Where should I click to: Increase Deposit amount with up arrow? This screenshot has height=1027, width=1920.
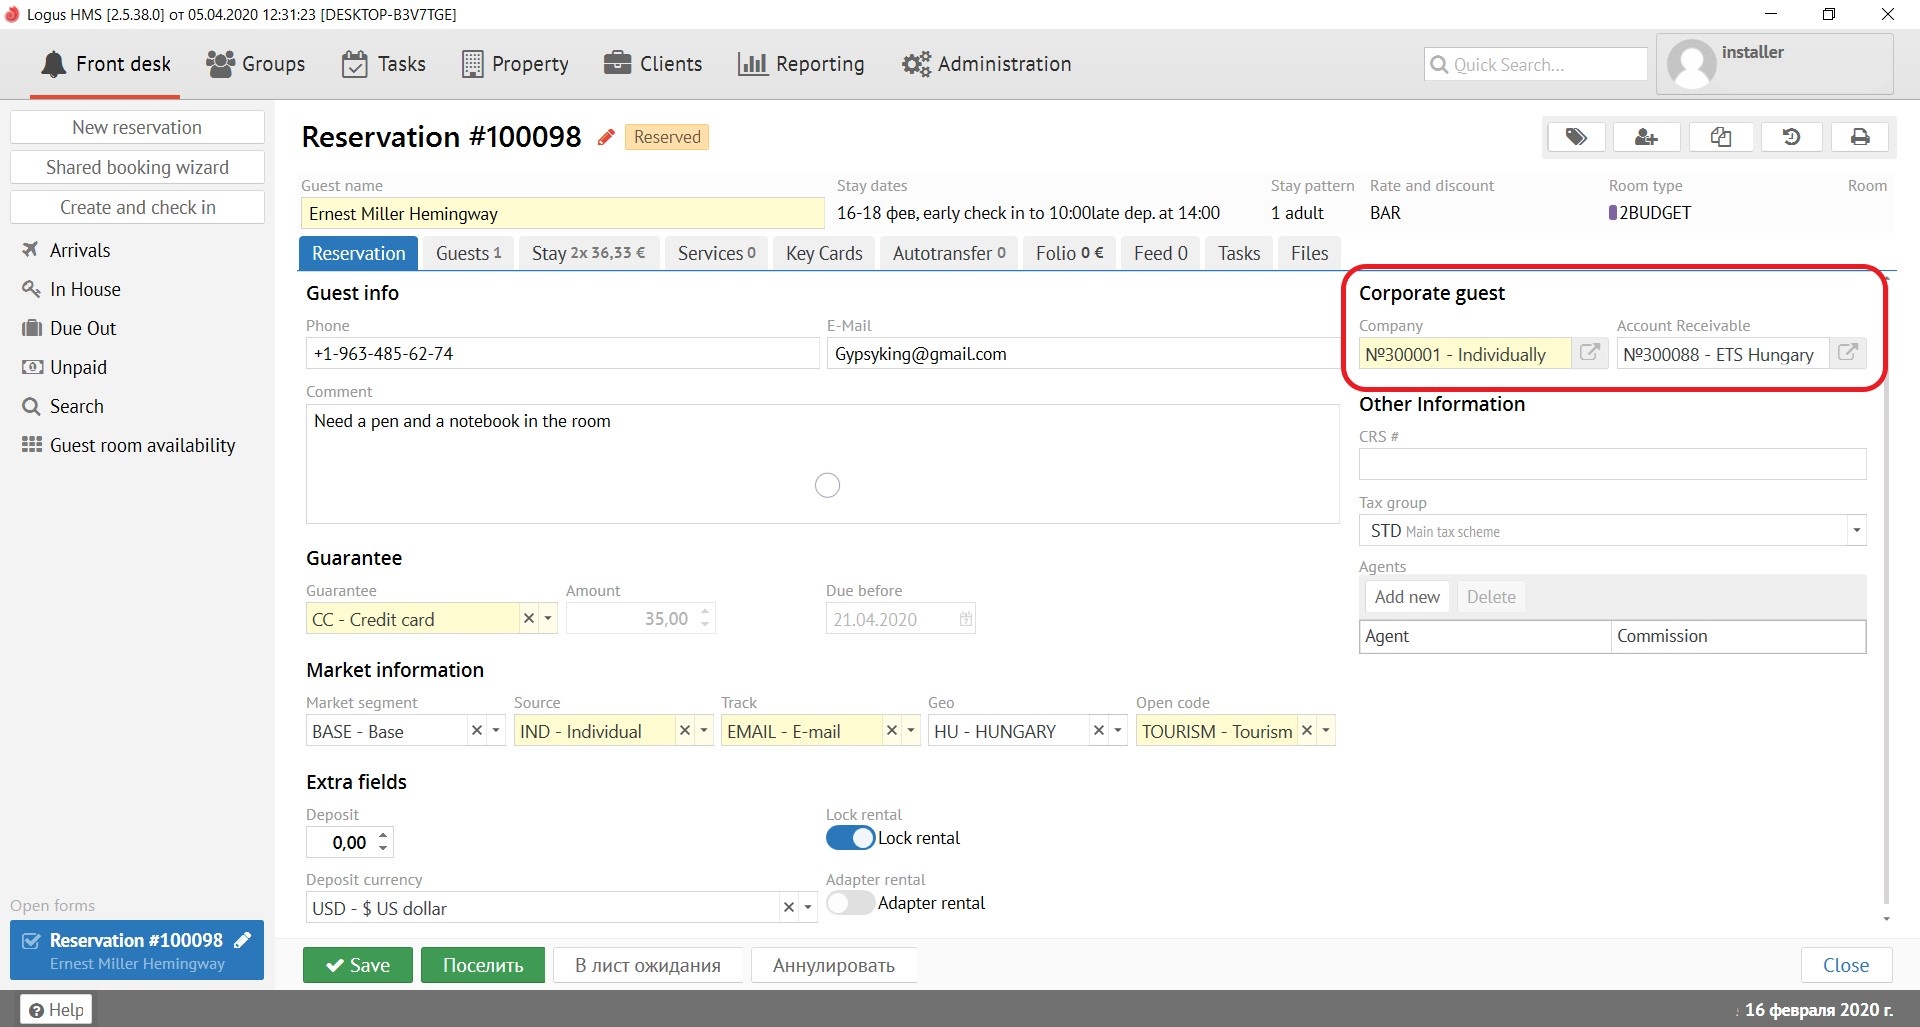(383, 835)
